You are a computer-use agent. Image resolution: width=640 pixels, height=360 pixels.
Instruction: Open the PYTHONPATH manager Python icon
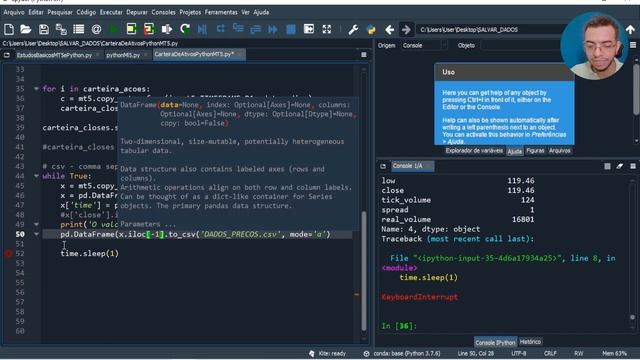point(371,29)
